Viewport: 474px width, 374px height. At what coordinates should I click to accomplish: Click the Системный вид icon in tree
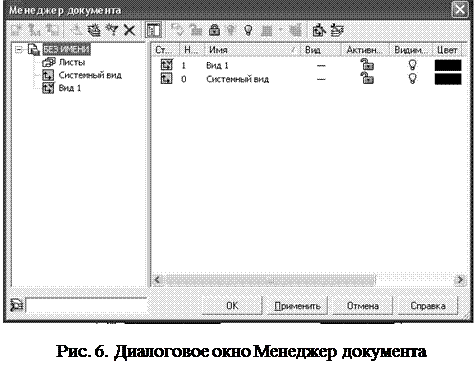48,75
